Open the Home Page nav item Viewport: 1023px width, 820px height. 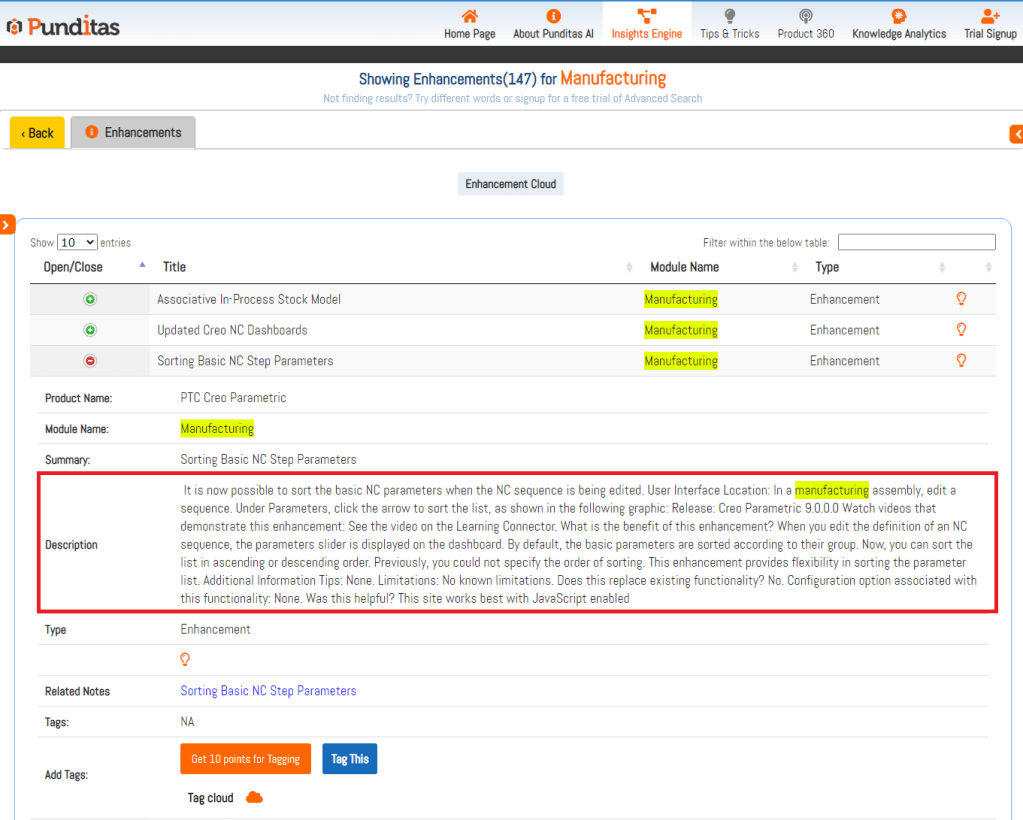tap(469, 24)
